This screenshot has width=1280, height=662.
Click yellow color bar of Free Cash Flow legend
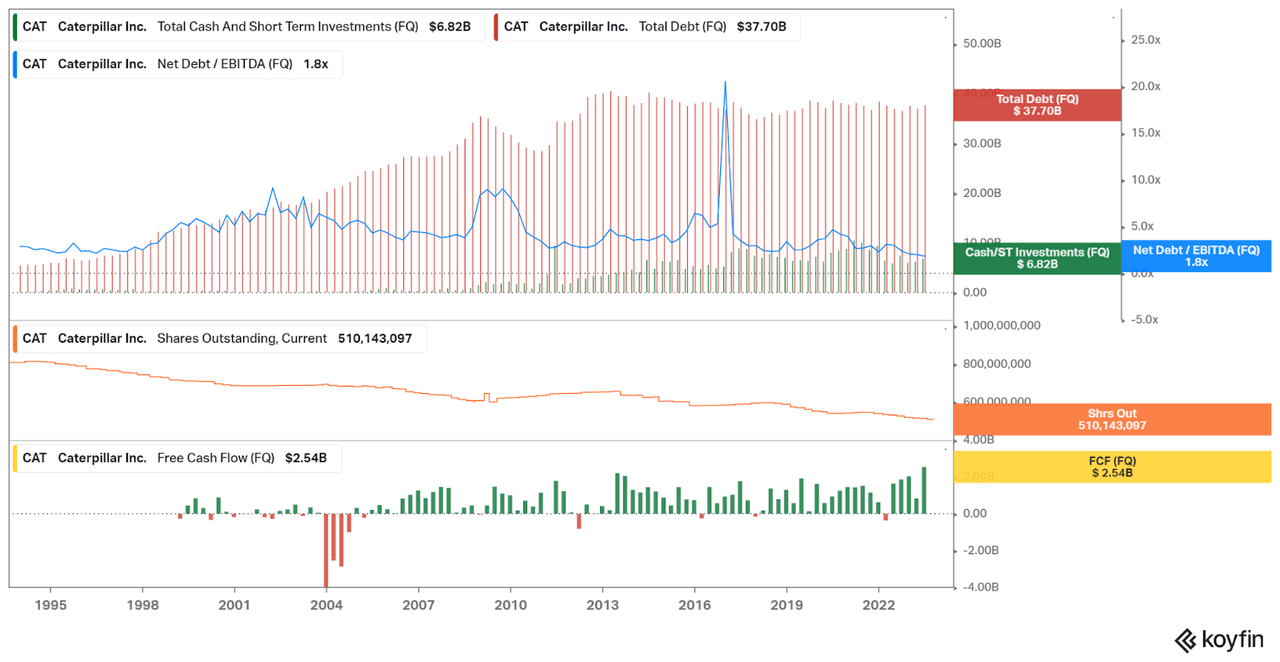15,458
